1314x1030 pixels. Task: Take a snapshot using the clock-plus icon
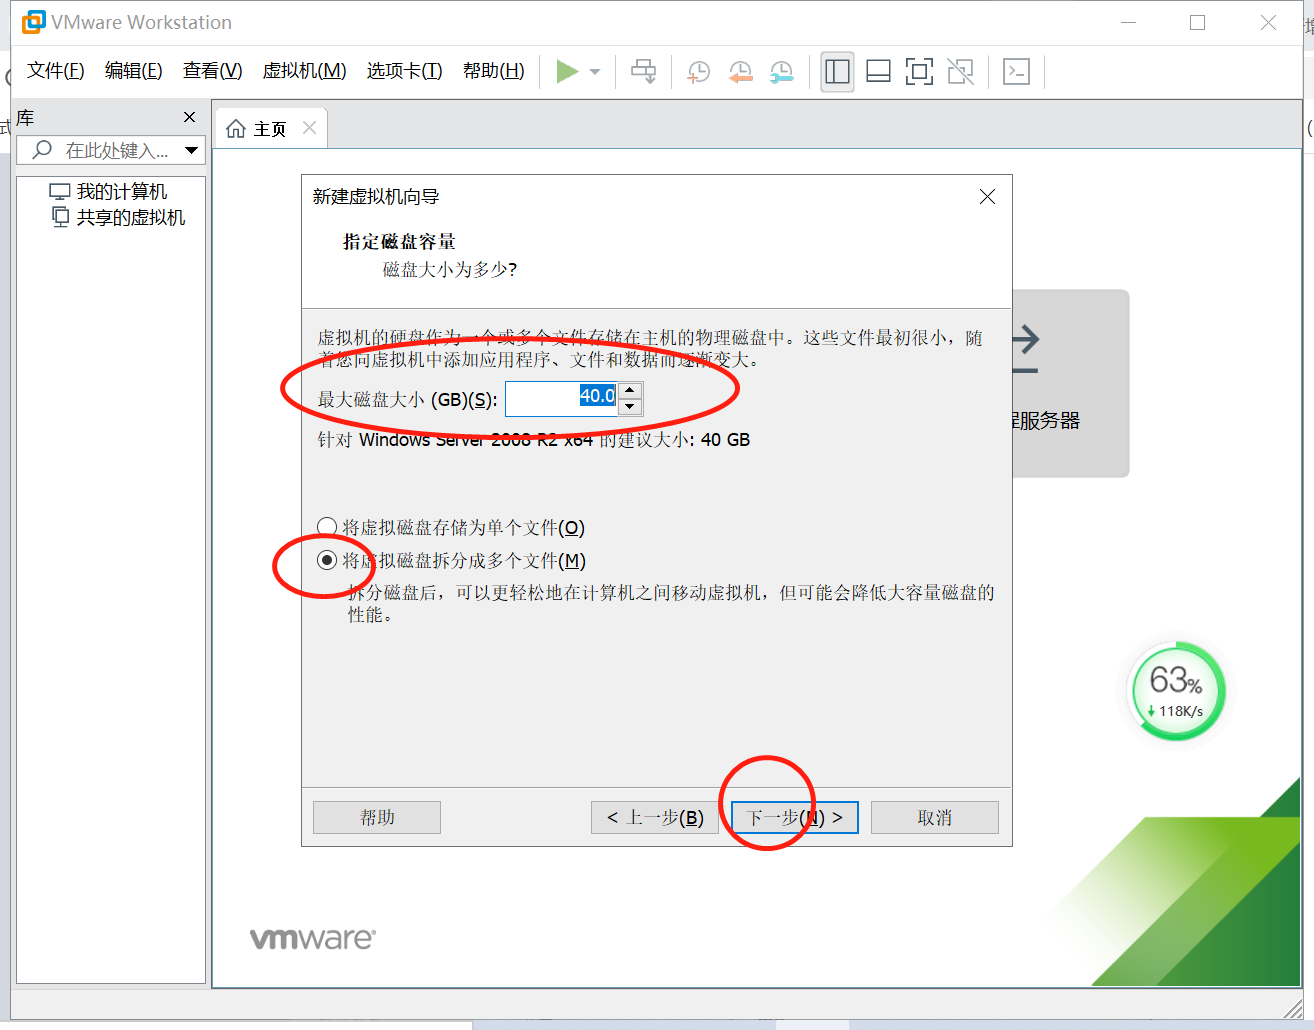(698, 71)
